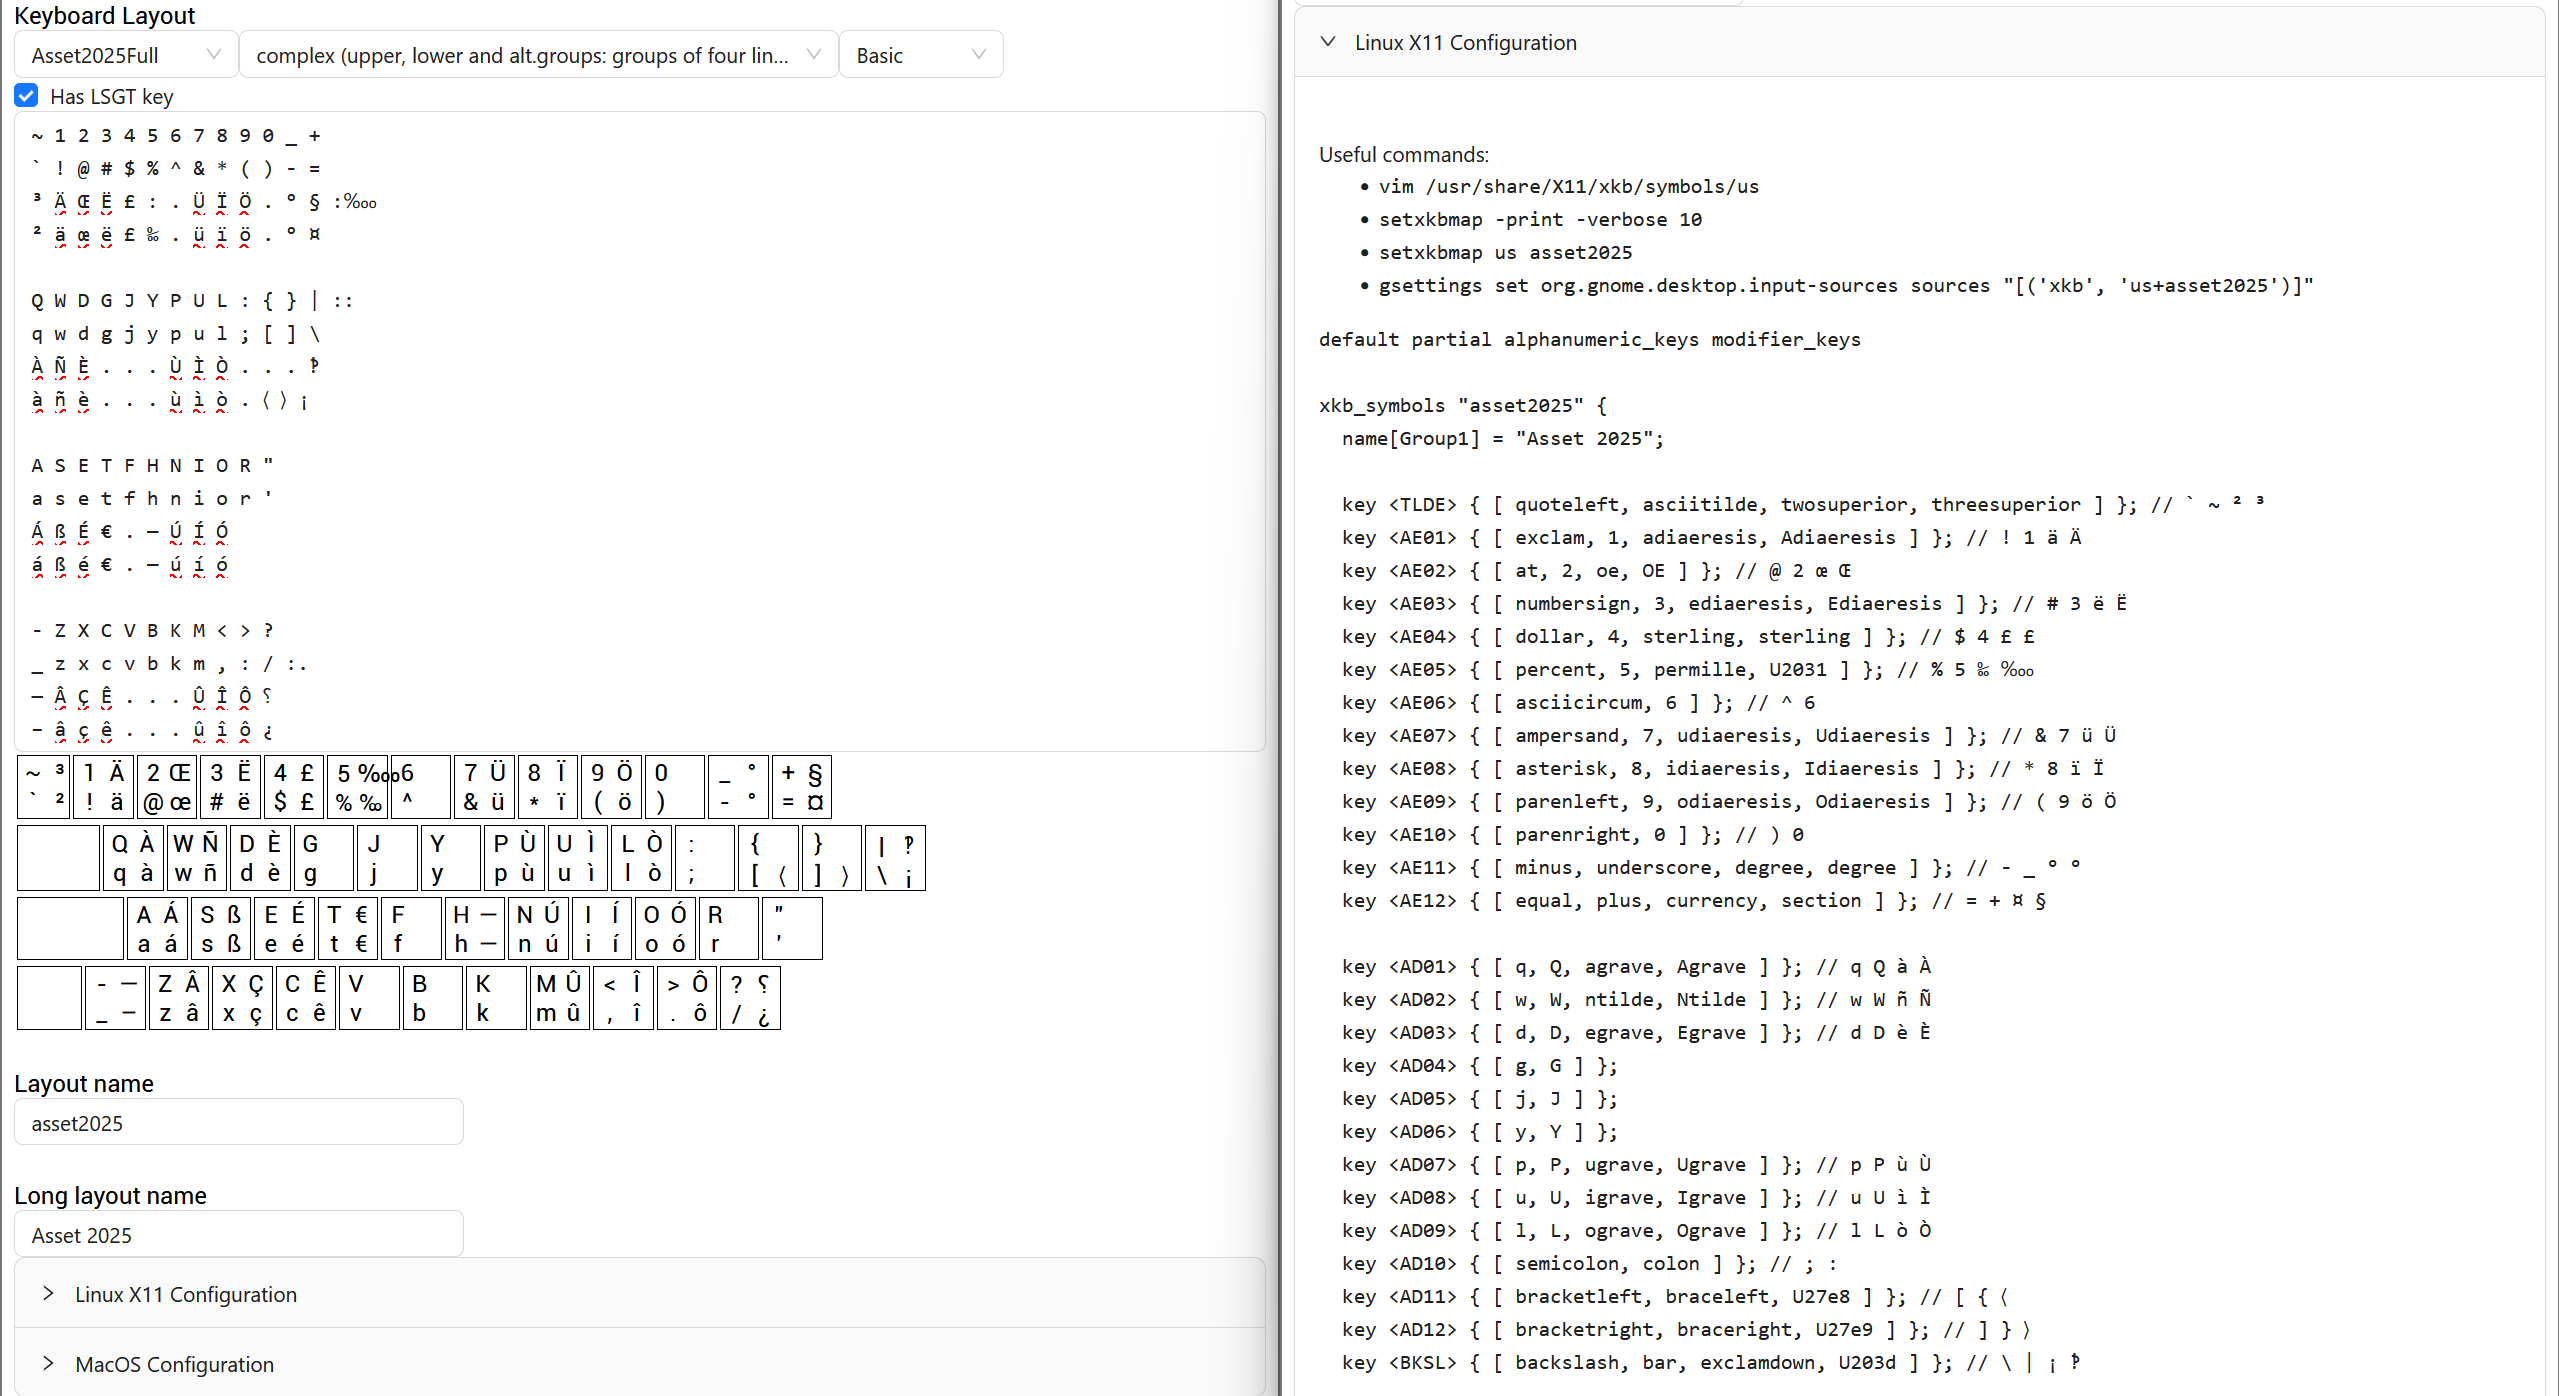This screenshot has width=2559, height=1396.
Task: Click the 5 percent key in keyboard preview
Action: coord(358,787)
